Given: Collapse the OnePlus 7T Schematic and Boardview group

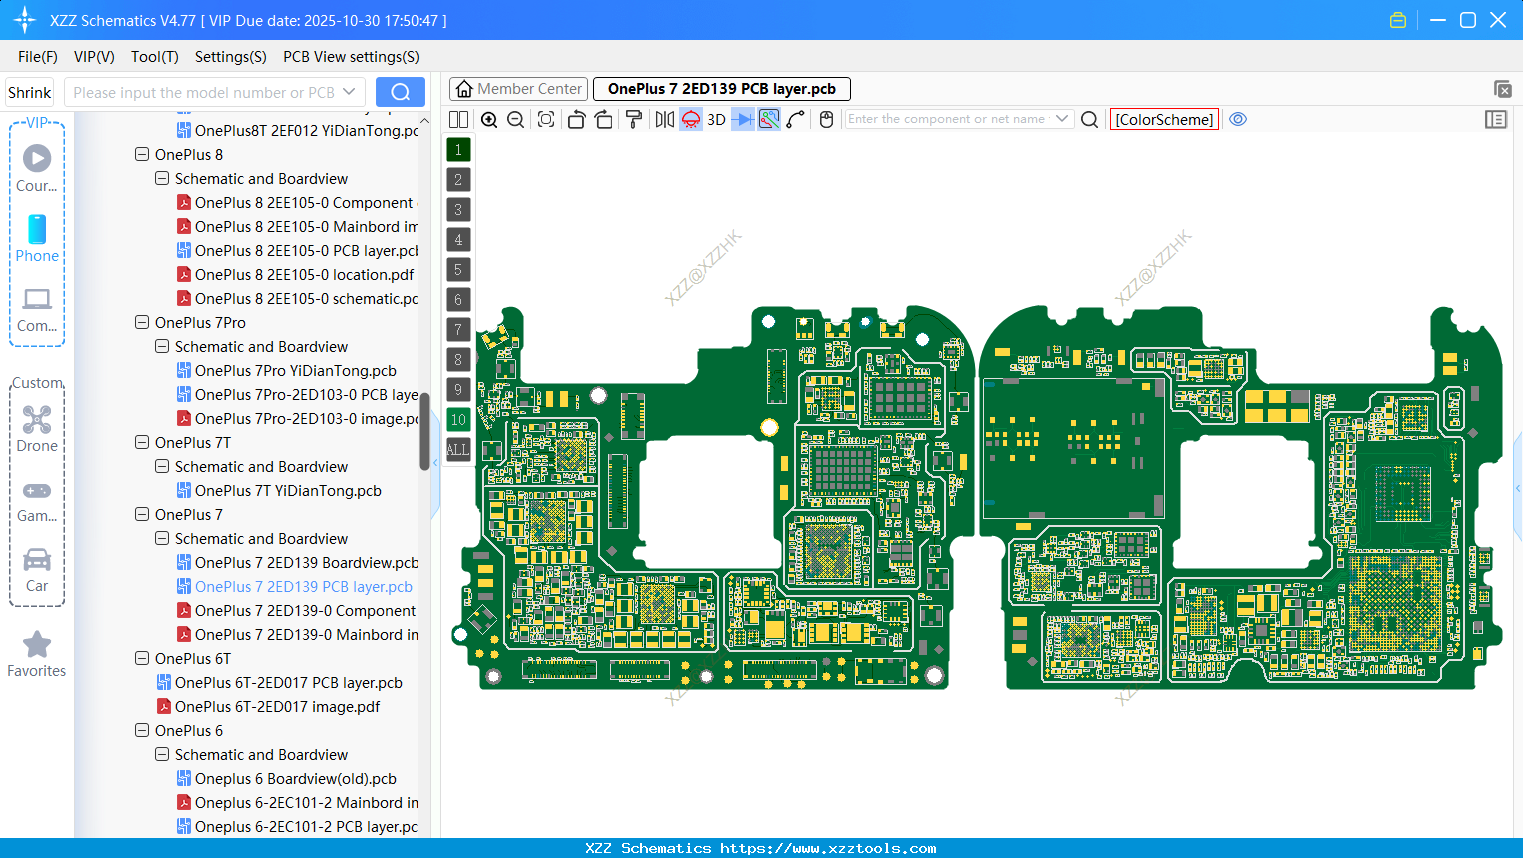Looking at the screenshot, I should pos(161,466).
